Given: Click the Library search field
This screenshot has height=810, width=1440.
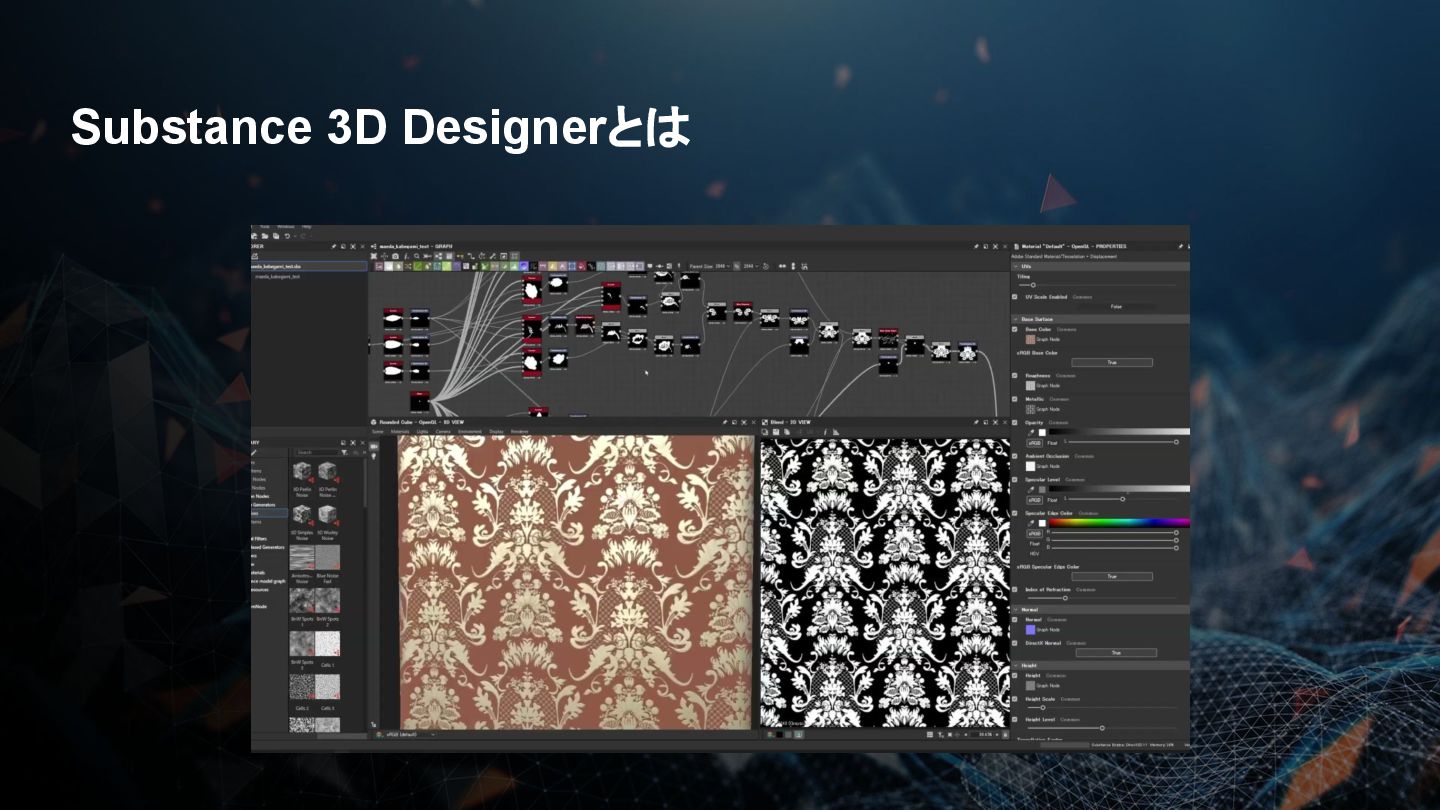Looking at the screenshot, I should (x=316, y=452).
